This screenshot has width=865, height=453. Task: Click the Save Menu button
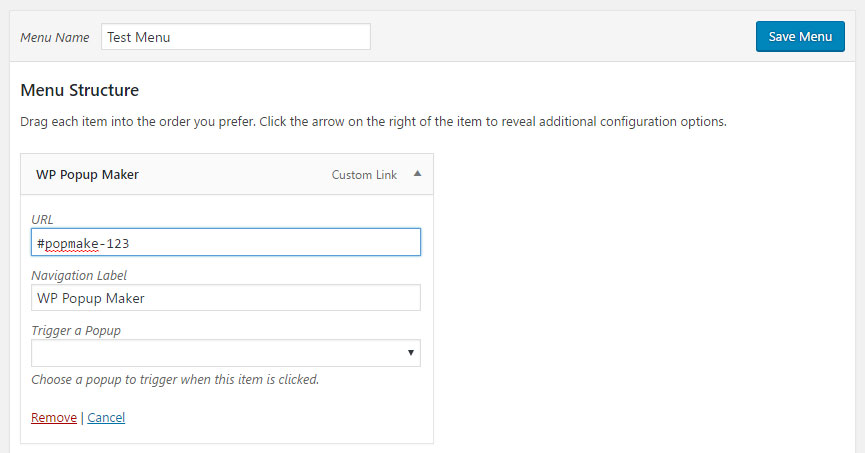click(800, 36)
